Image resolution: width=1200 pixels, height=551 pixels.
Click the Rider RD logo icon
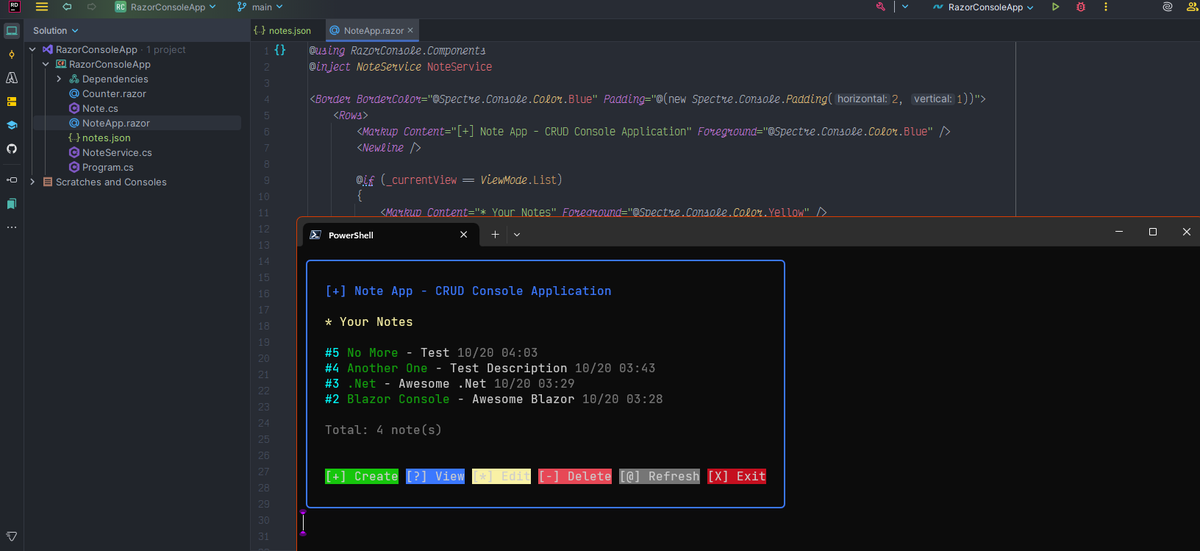coord(12,7)
